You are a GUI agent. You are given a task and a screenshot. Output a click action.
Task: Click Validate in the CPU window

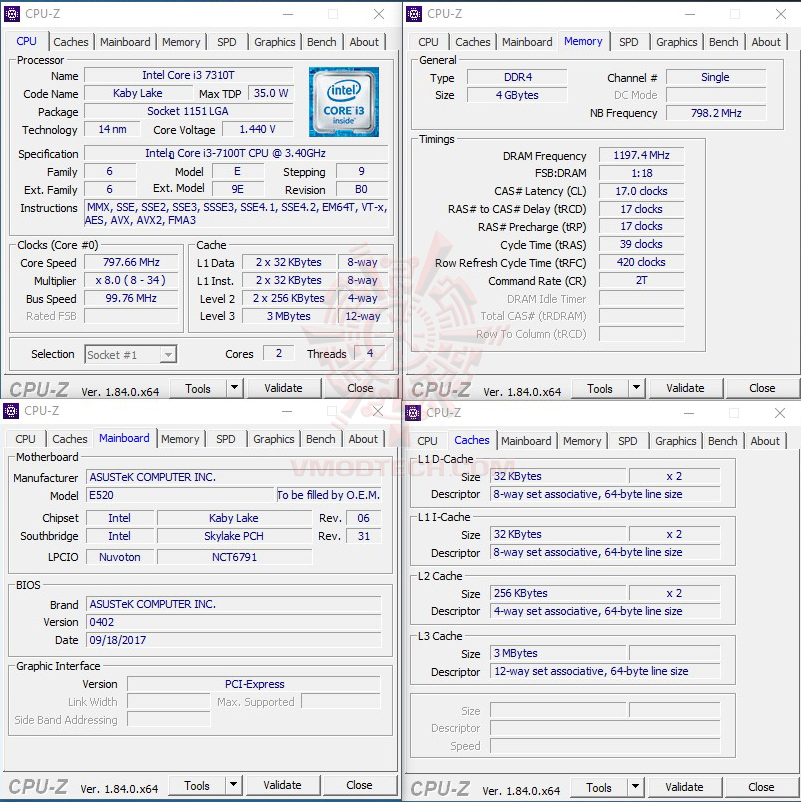pyautogui.click(x=283, y=388)
